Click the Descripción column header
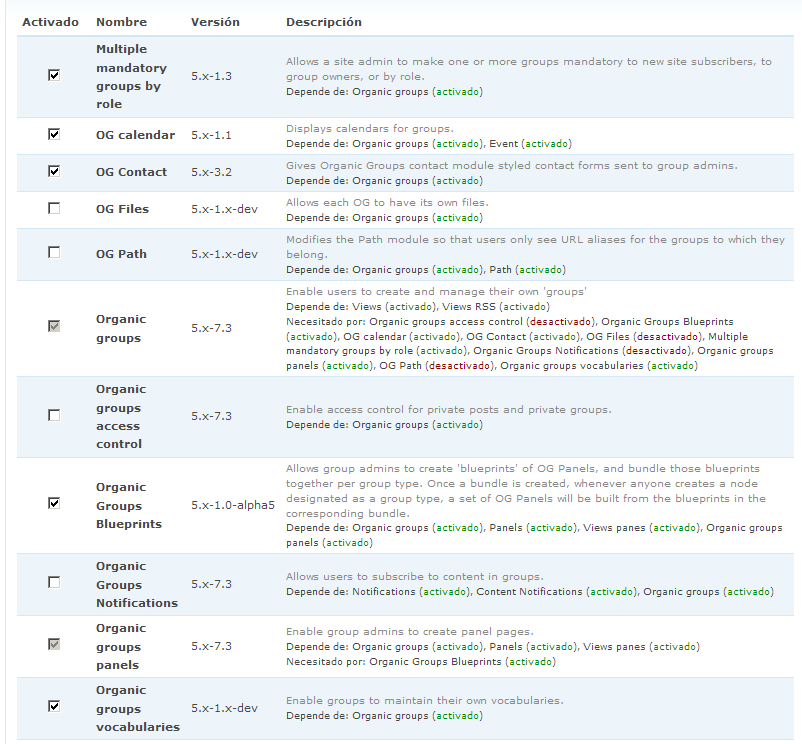This screenshot has width=802, height=744. click(324, 22)
